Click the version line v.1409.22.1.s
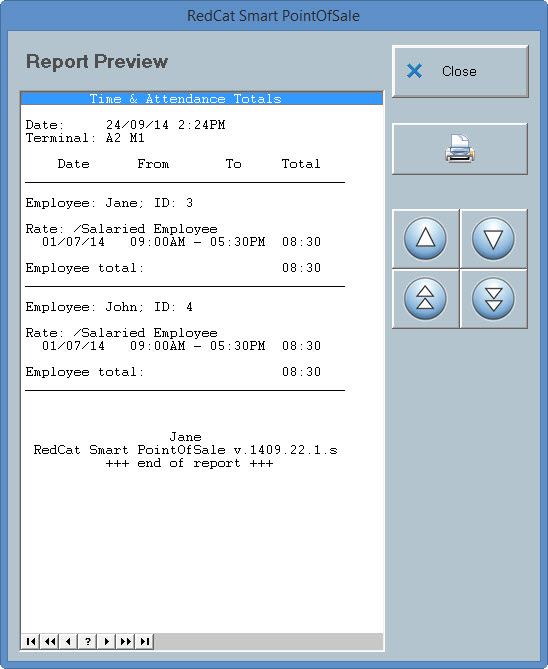The height and width of the screenshot is (669, 548). (x=185, y=450)
